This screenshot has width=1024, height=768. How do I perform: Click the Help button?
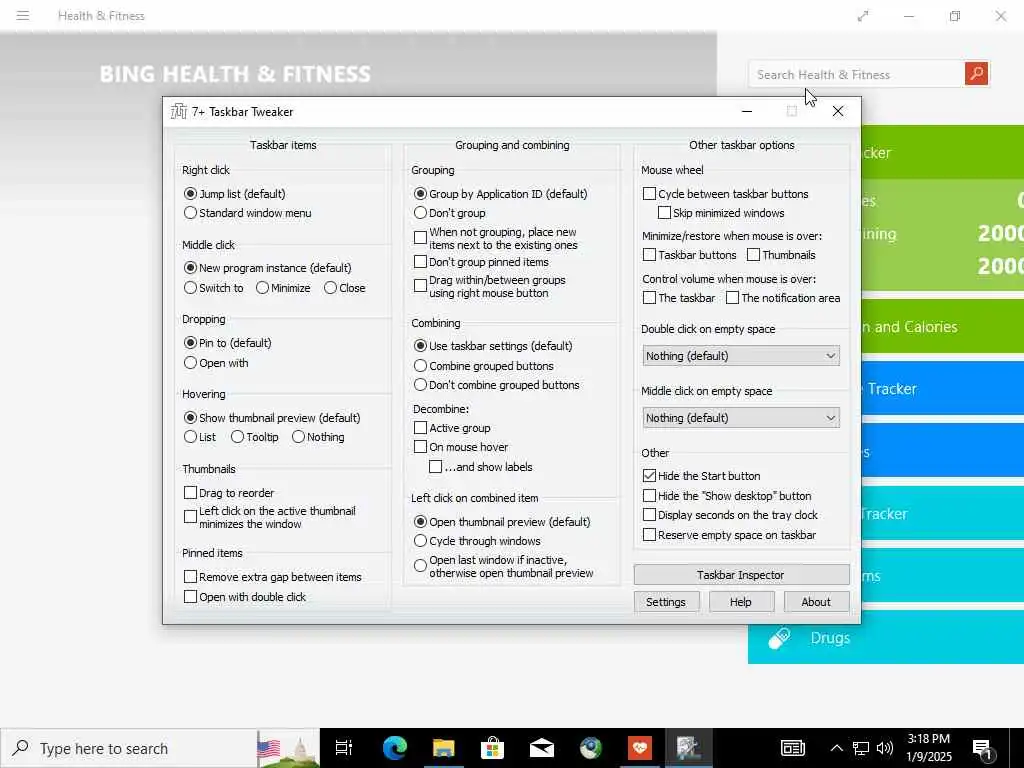click(x=741, y=602)
